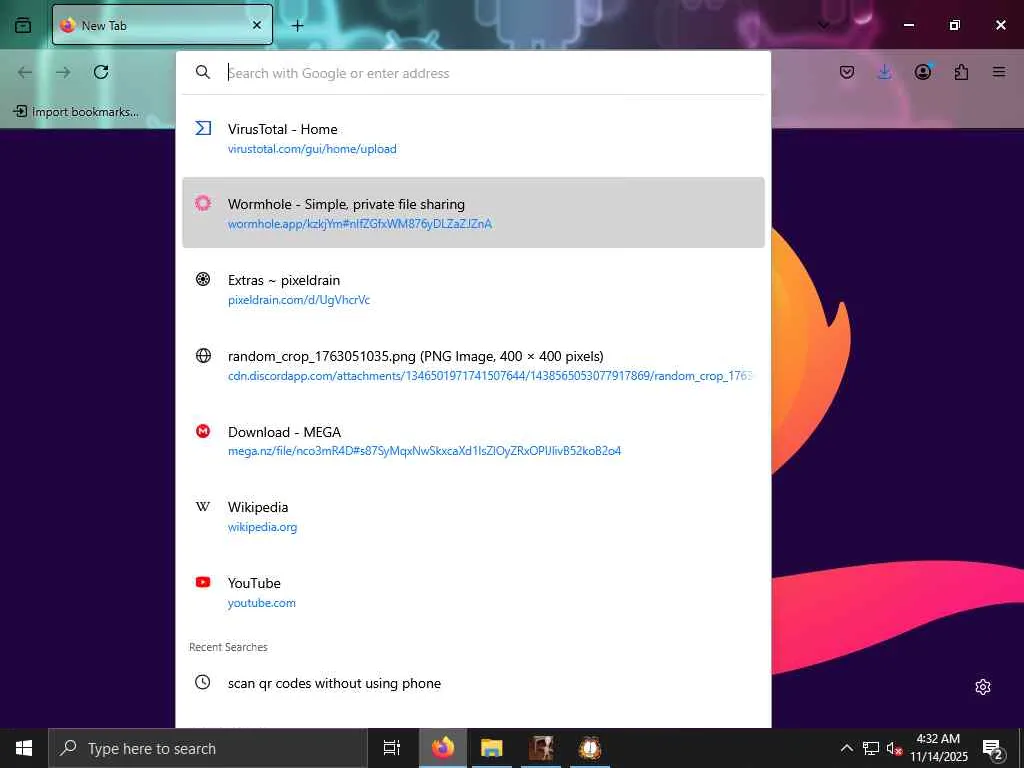Viewport: 1024px width, 768px height.
Task: Open Task View on the taskbar
Action: [391, 748]
